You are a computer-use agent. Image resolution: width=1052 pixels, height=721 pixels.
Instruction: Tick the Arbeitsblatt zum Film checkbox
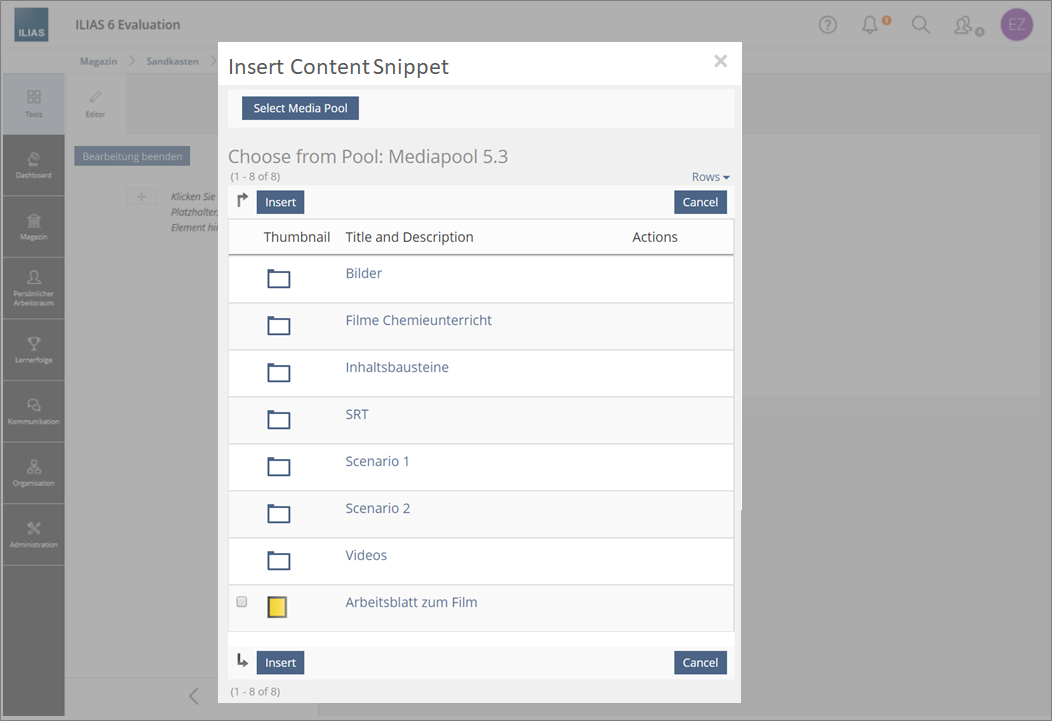pyautogui.click(x=241, y=602)
